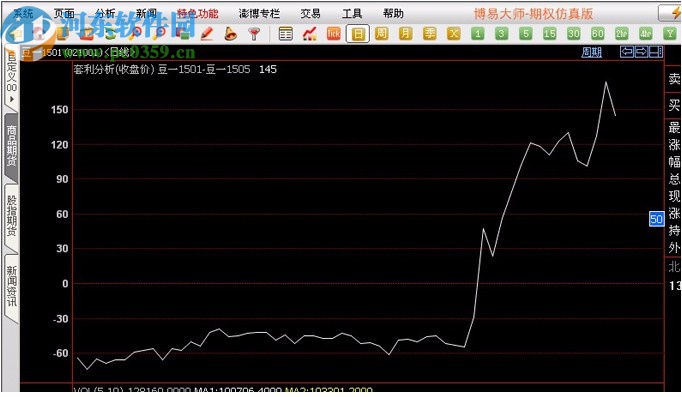Image resolution: width=682 pixels, height=397 pixels.
Task: Open the 帮助 menu
Action: coord(393,13)
